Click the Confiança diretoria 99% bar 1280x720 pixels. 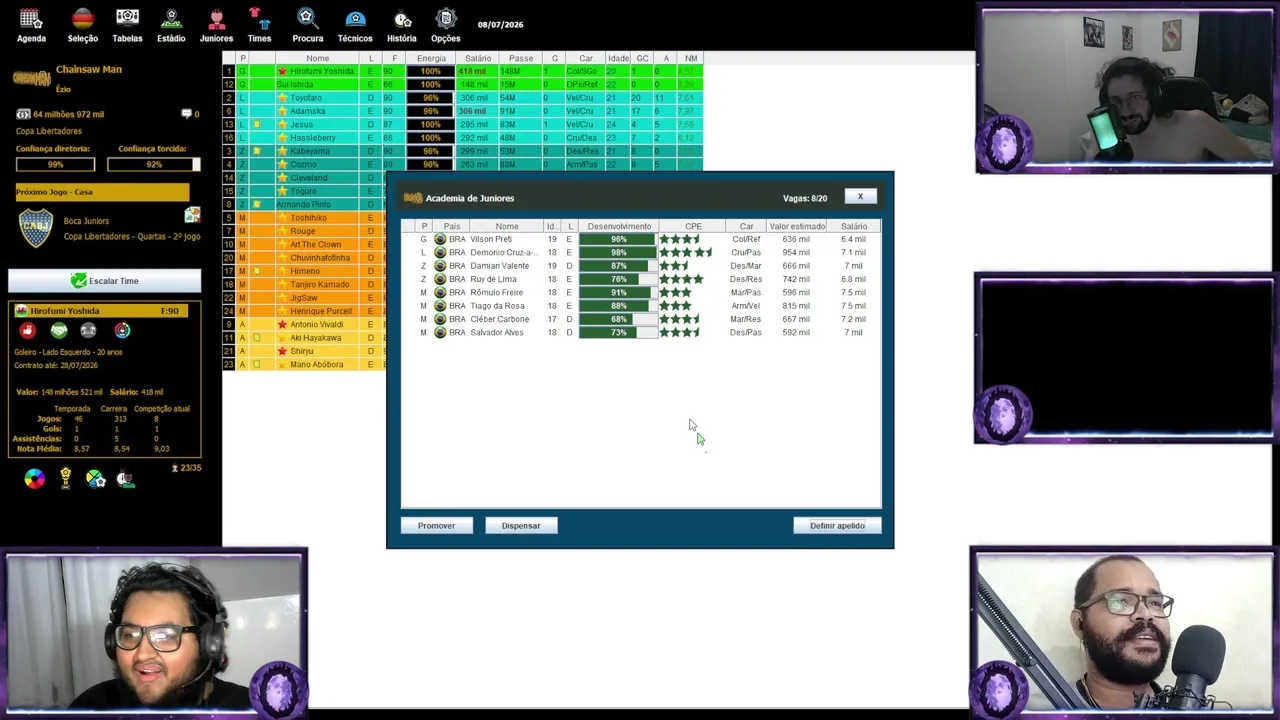[x=55, y=164]
